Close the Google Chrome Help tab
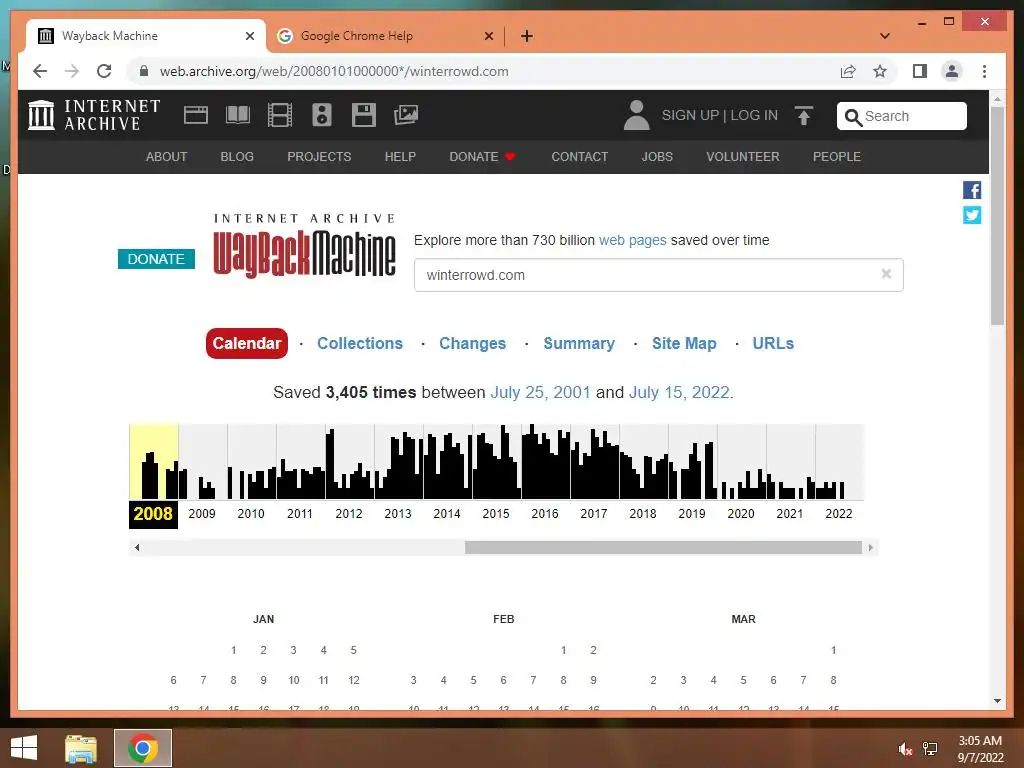The width and height of the screenshot is (1024, 768). coord(488,36)
